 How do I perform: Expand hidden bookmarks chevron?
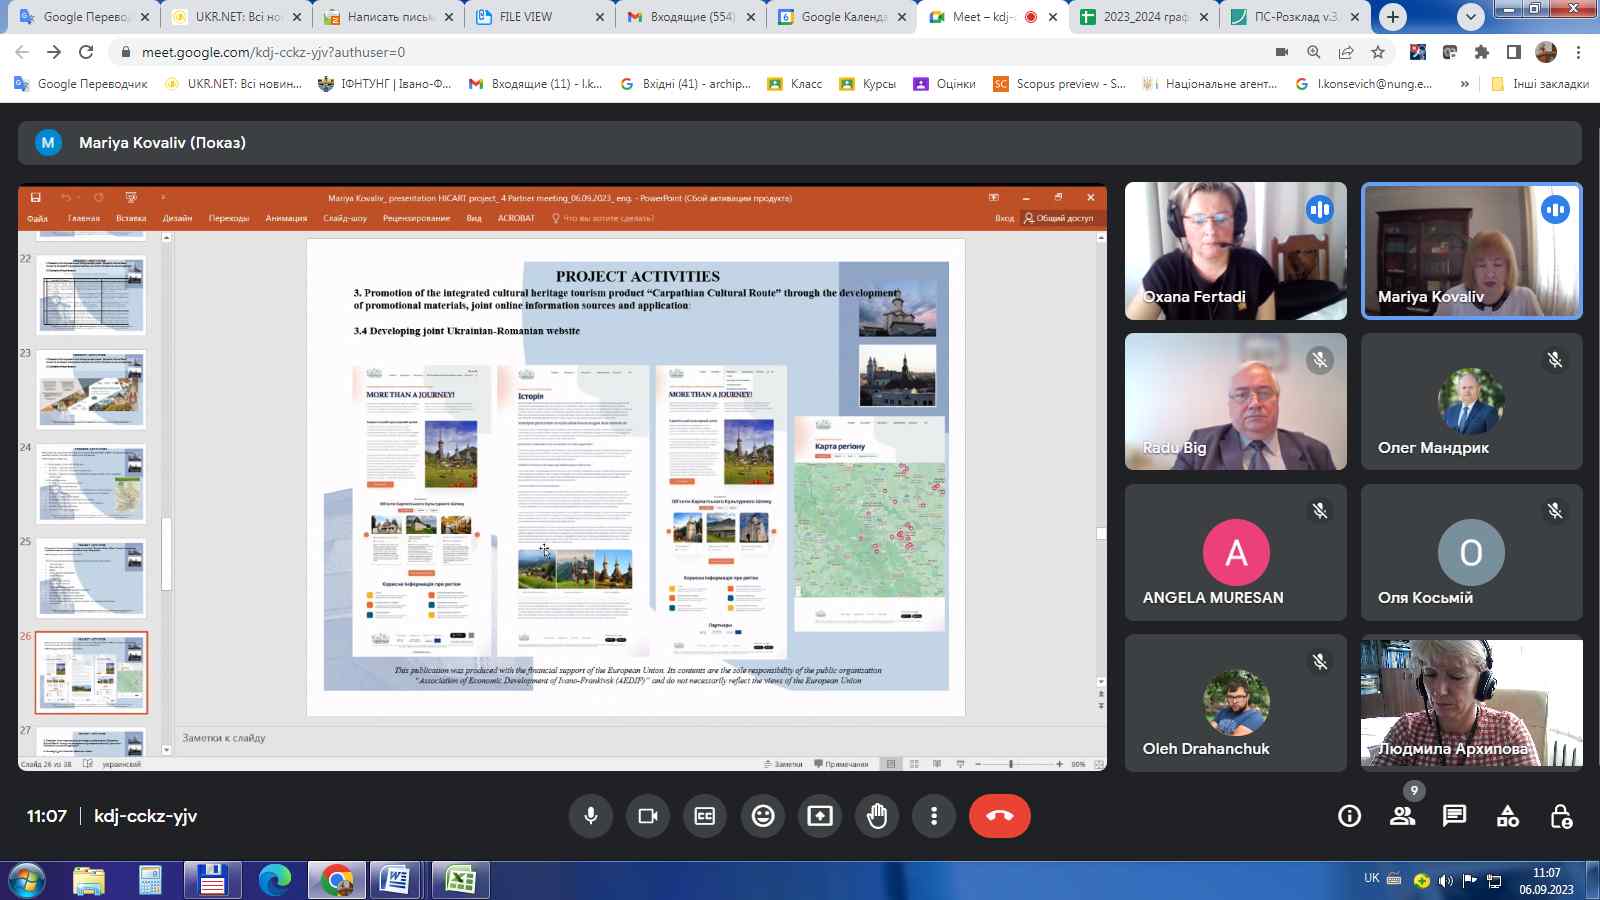pyautogui.click(x=1464, y=84)
